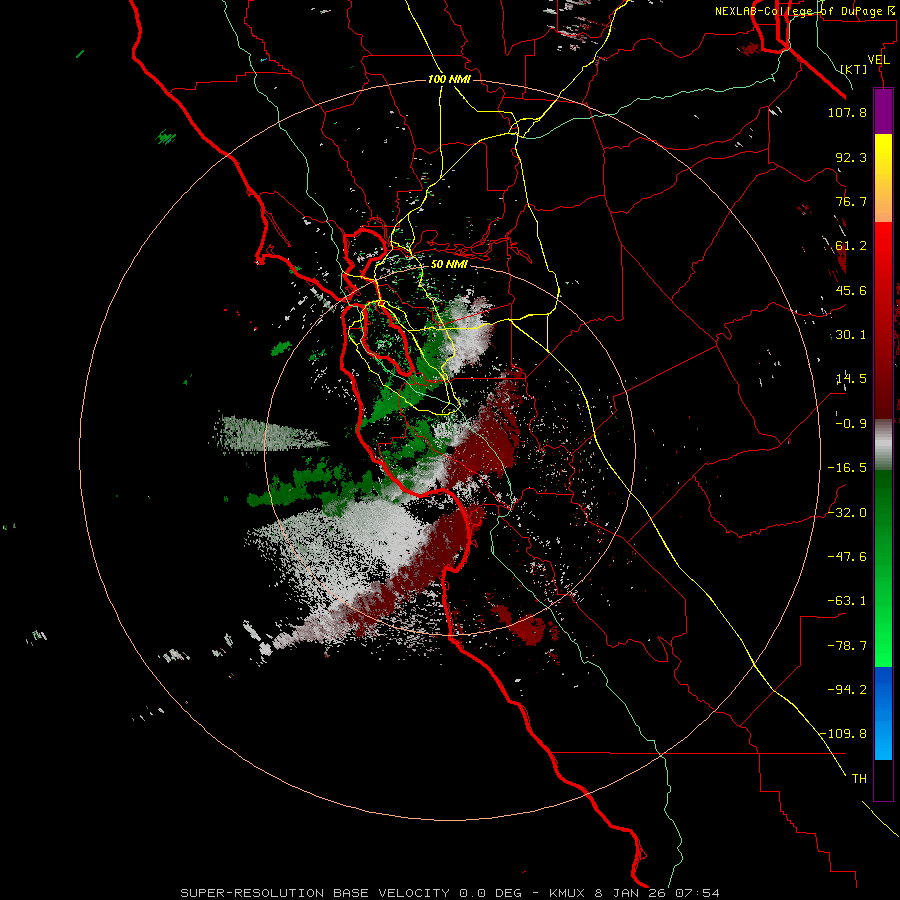Click the VEL legend title

[x=878, y=60]
